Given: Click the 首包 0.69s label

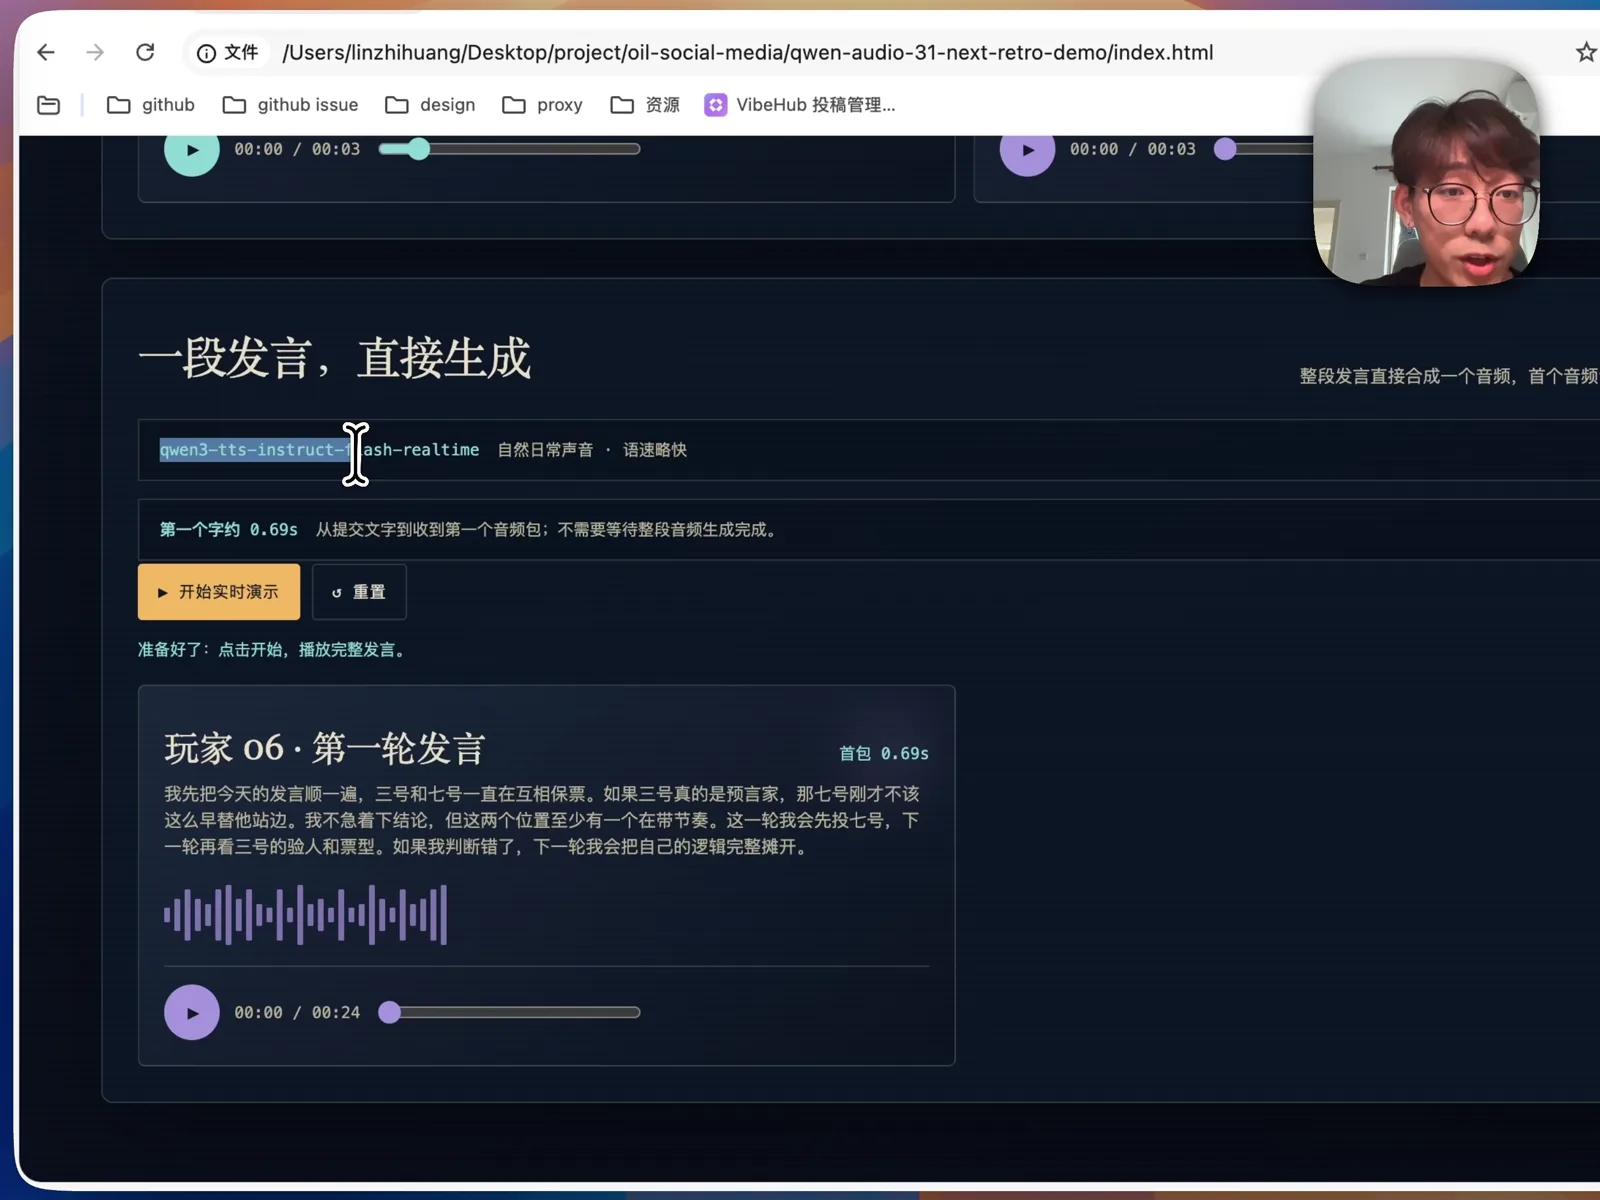Looking at the screenshot, I should 884,754.
